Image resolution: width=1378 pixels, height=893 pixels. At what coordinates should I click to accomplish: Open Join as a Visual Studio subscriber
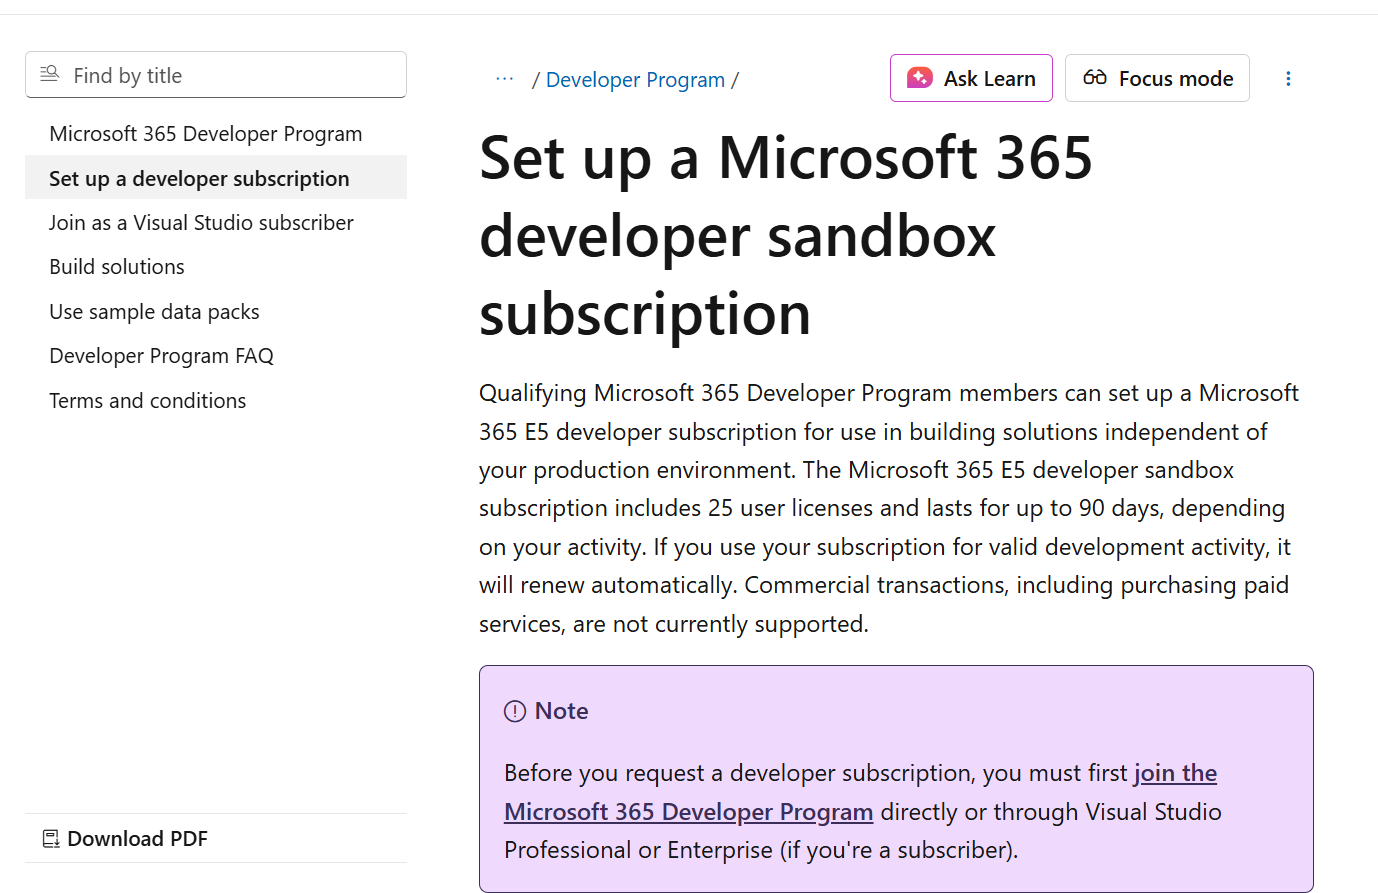coord(201,223)
